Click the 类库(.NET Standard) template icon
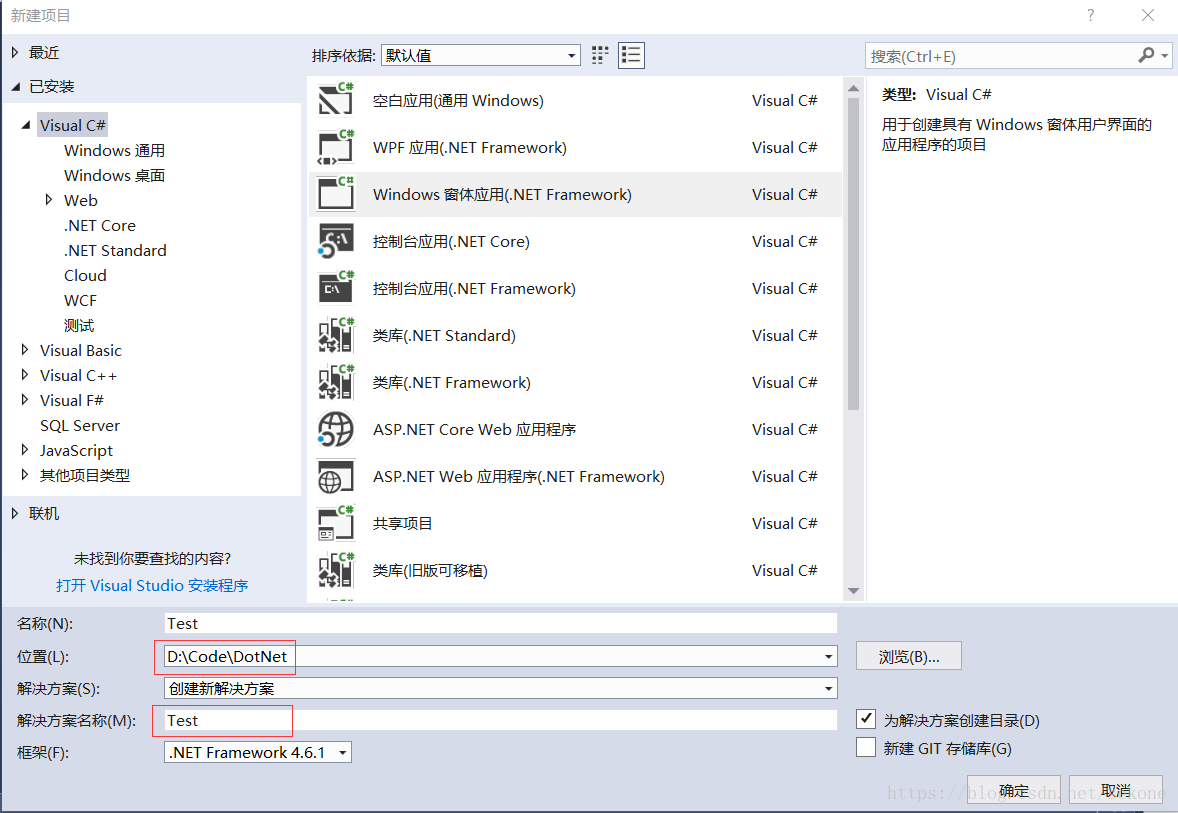 pos(335,335)
